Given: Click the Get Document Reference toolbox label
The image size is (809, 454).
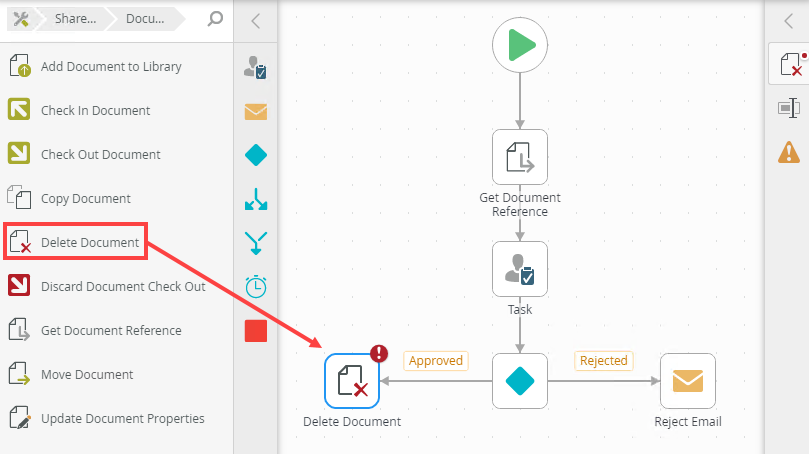Looking at the screenshot, I should coord(111,330).
